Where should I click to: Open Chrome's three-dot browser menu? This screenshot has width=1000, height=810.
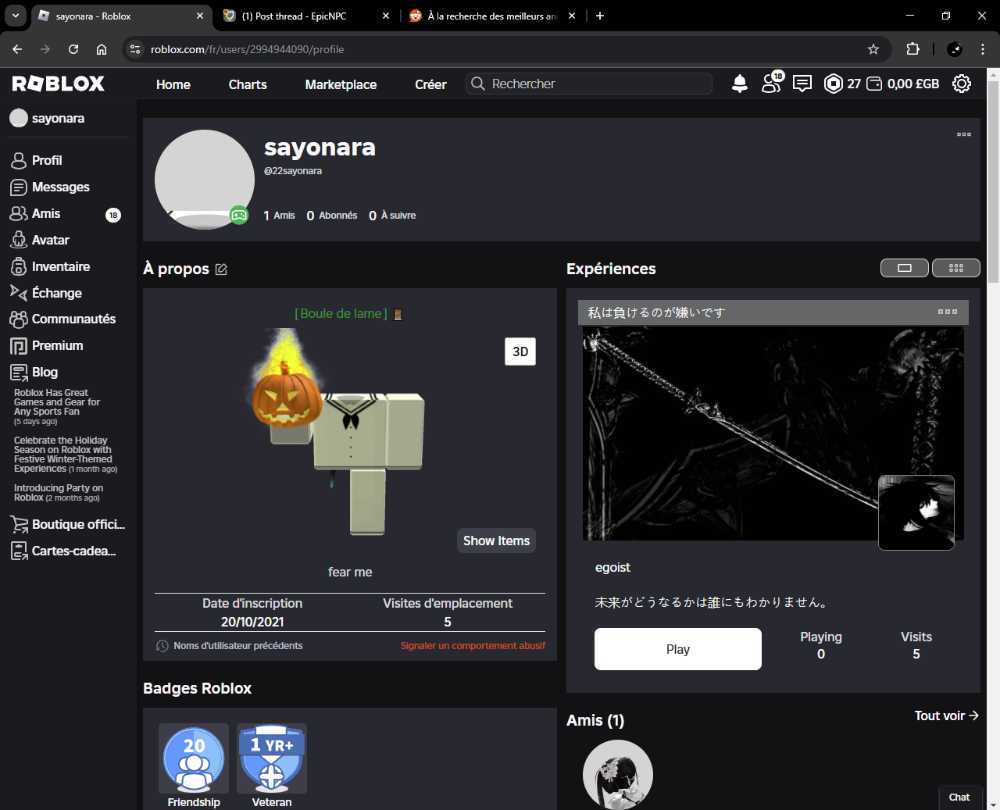(x=983, y=49)
